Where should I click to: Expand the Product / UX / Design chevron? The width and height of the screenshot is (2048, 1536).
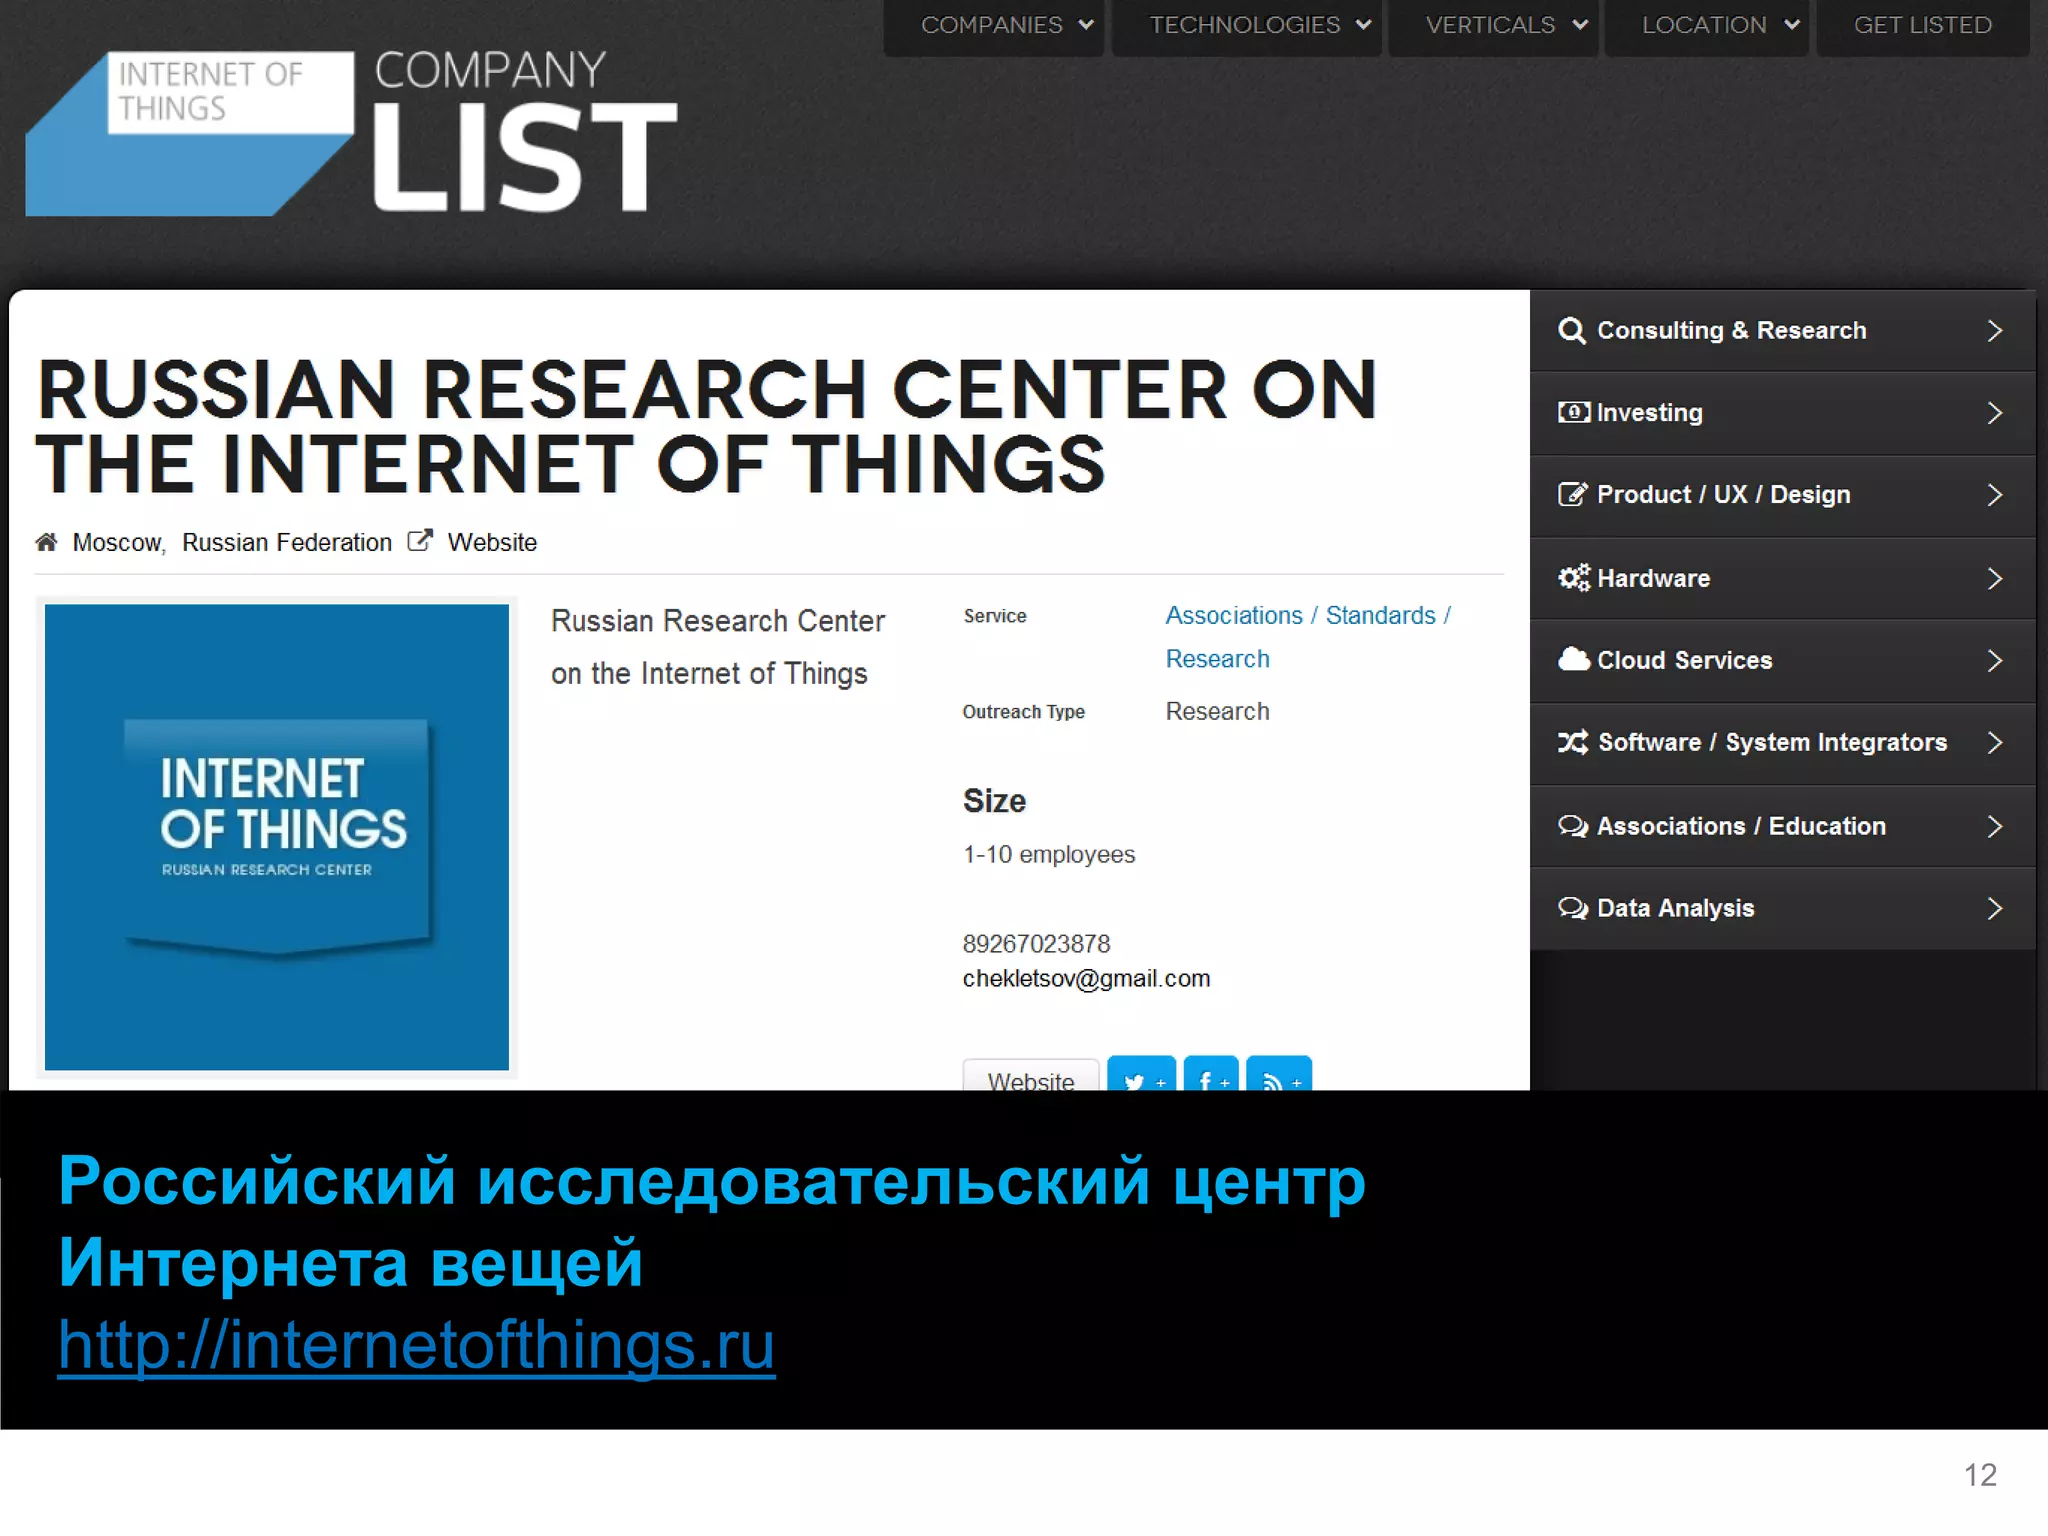(1994, 495)
